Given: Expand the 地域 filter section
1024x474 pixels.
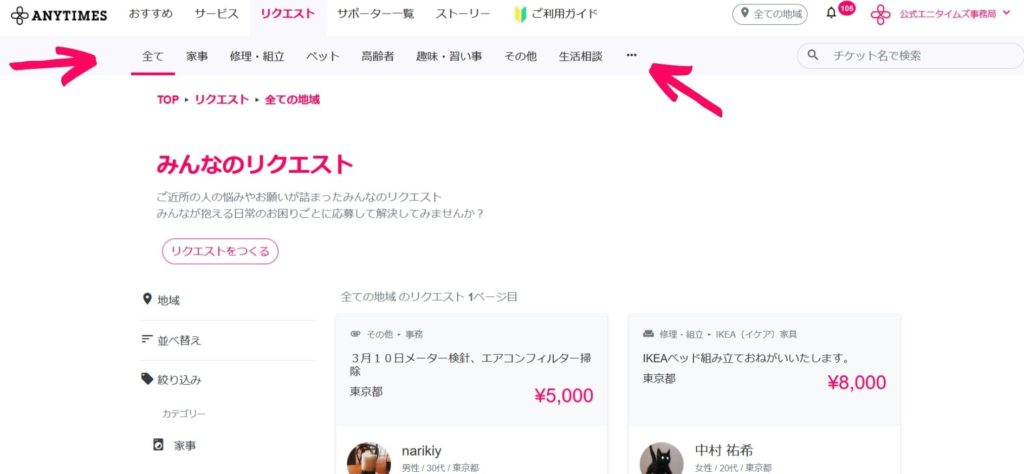Looking at the screenshot, I should [168, 300].
